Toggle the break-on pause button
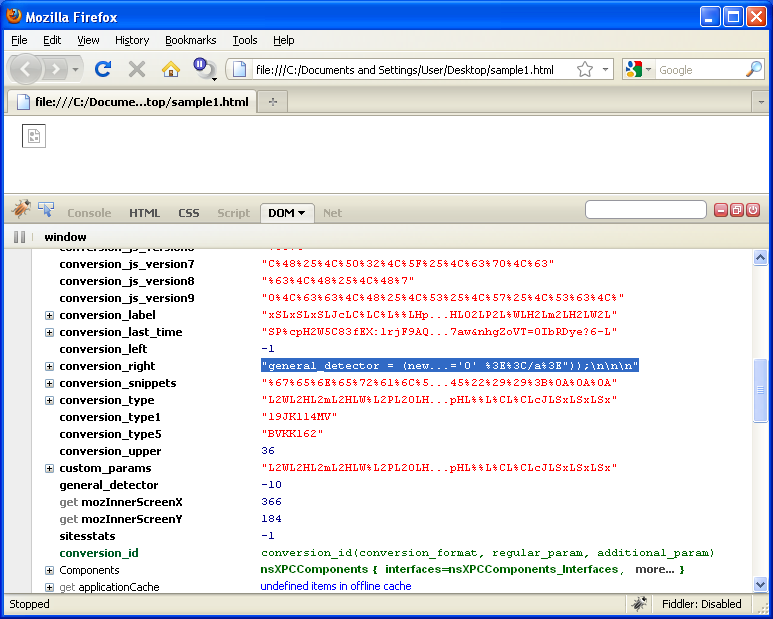The width and height of the screenshot is (773, 619). 20,237
